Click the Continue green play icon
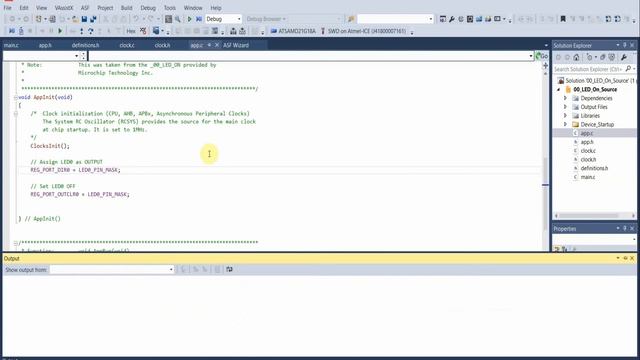Image resolution: width=640 pixels, height=360 pixels. coord(60,31)
